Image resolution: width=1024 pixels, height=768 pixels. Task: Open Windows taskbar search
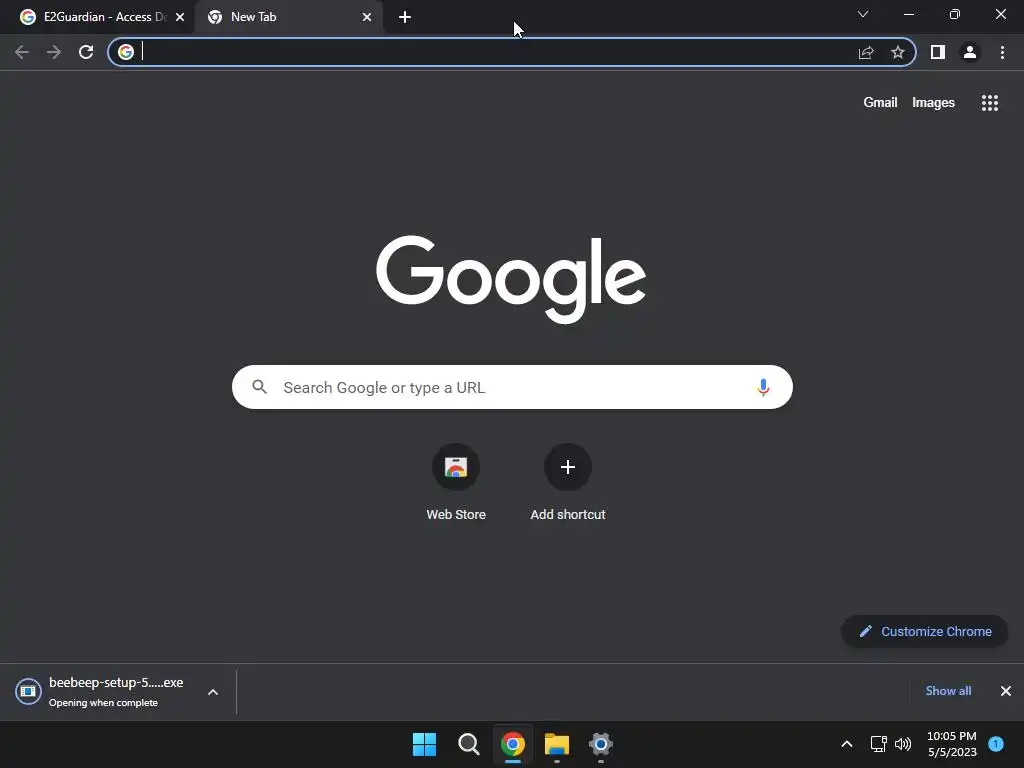[468, 744]
